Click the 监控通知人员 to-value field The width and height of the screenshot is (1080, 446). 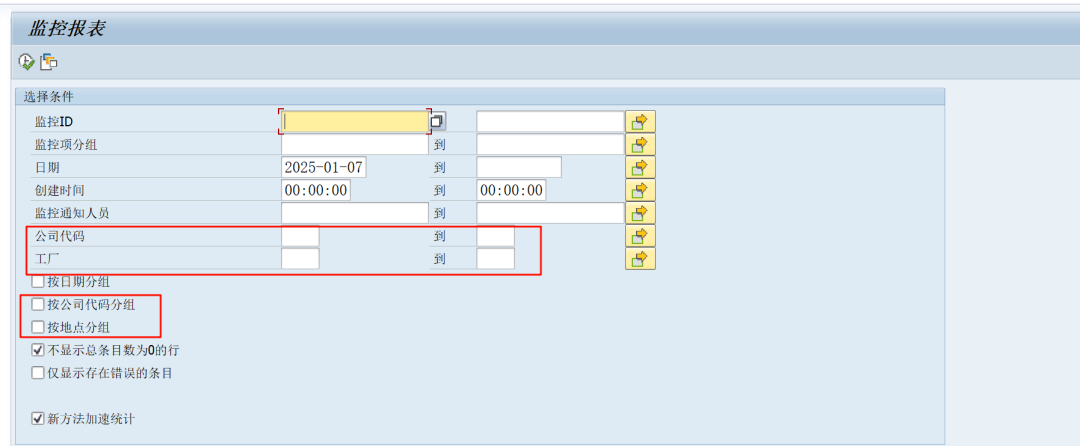550,213
